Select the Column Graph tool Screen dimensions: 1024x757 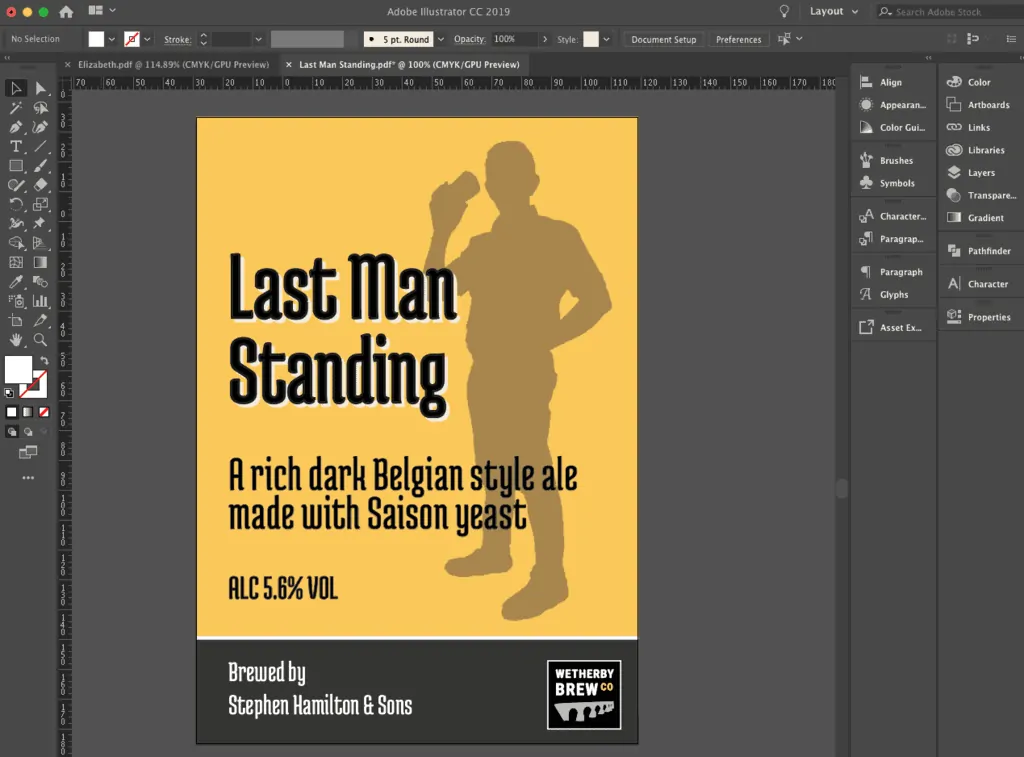[x=40, y=301]
